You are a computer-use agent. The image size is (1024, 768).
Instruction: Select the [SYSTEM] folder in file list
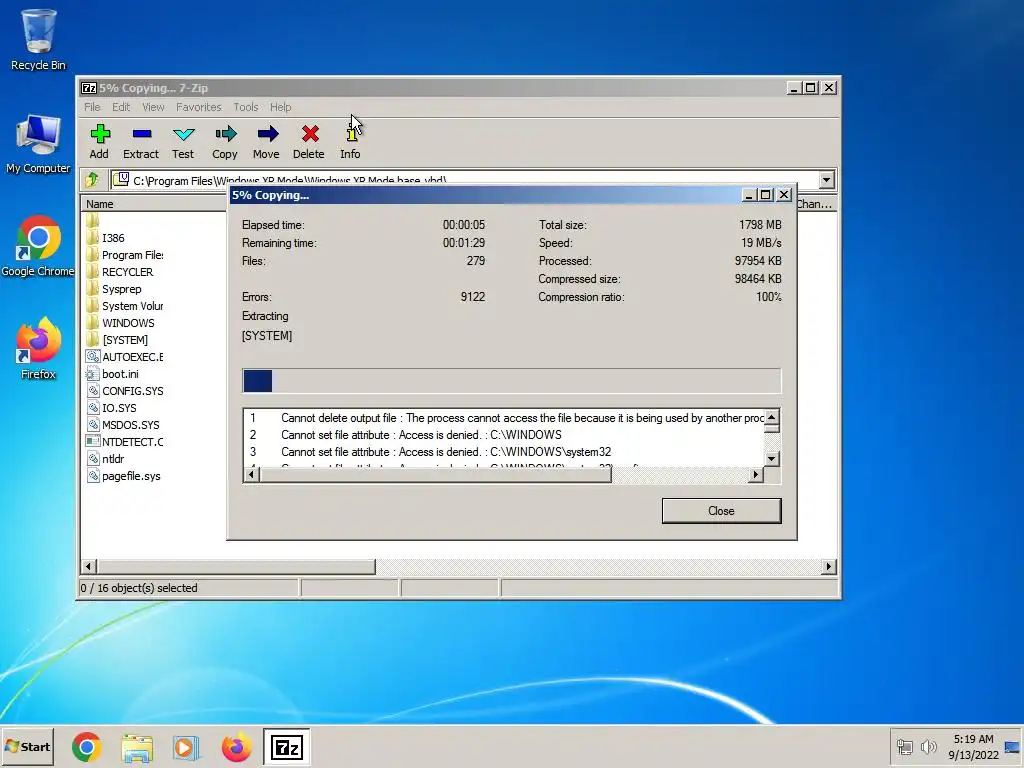[x=125, y=340]
